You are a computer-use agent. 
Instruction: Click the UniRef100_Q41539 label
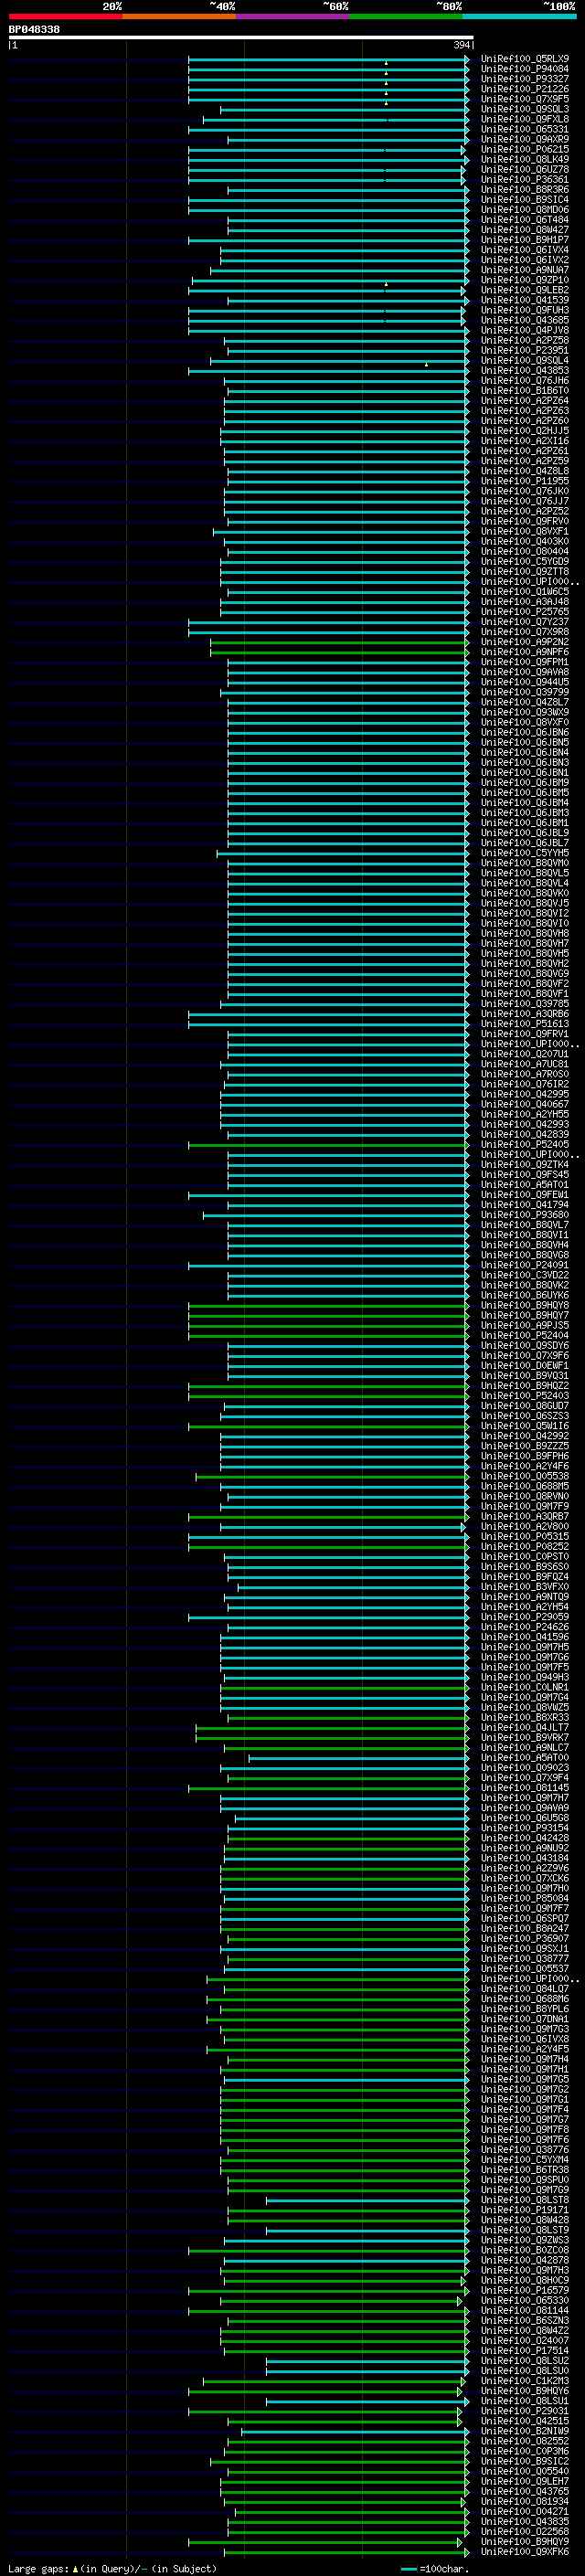pos(525,300)
